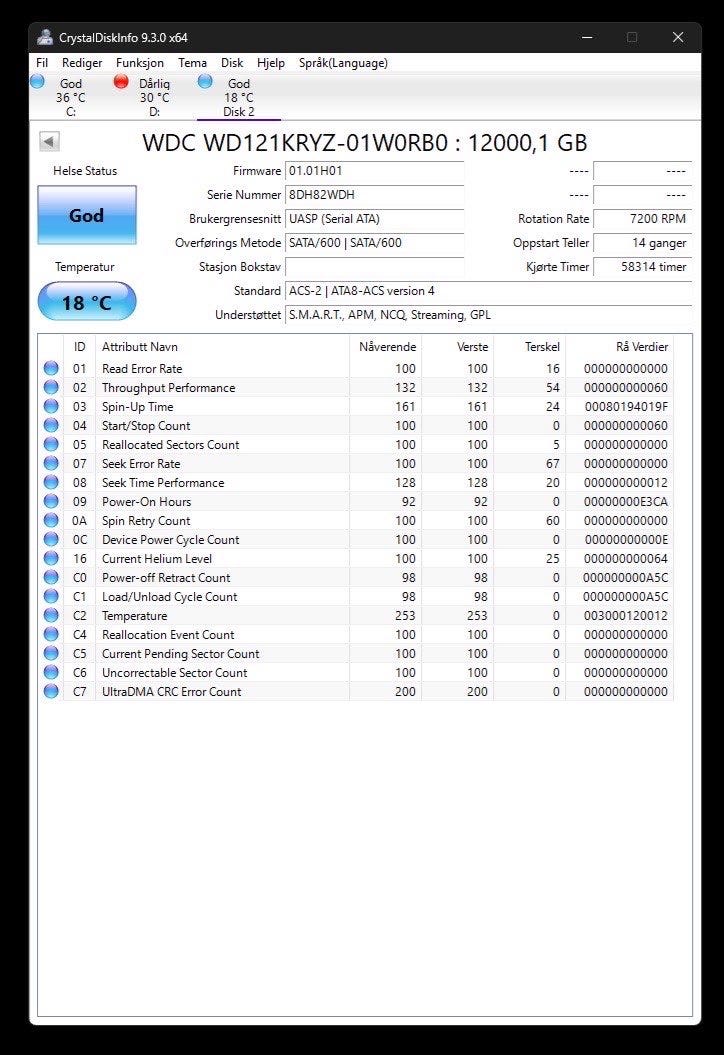
Task: Click the status icon for Load/Unload Cycle Count
Action: click(x=51, y=596)
